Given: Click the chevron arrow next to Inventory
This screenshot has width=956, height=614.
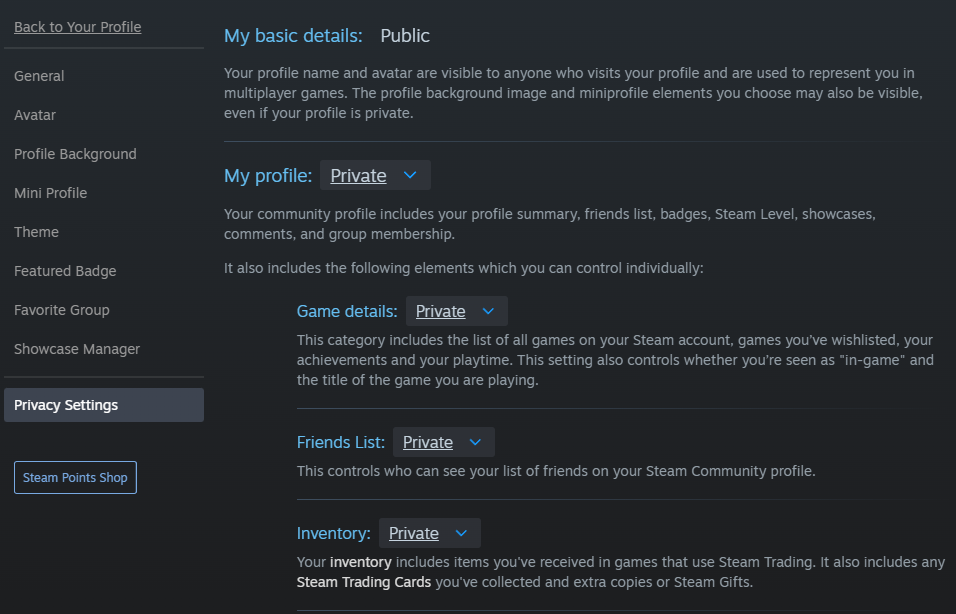Looking at the screenshot, I should coord(461,533).
